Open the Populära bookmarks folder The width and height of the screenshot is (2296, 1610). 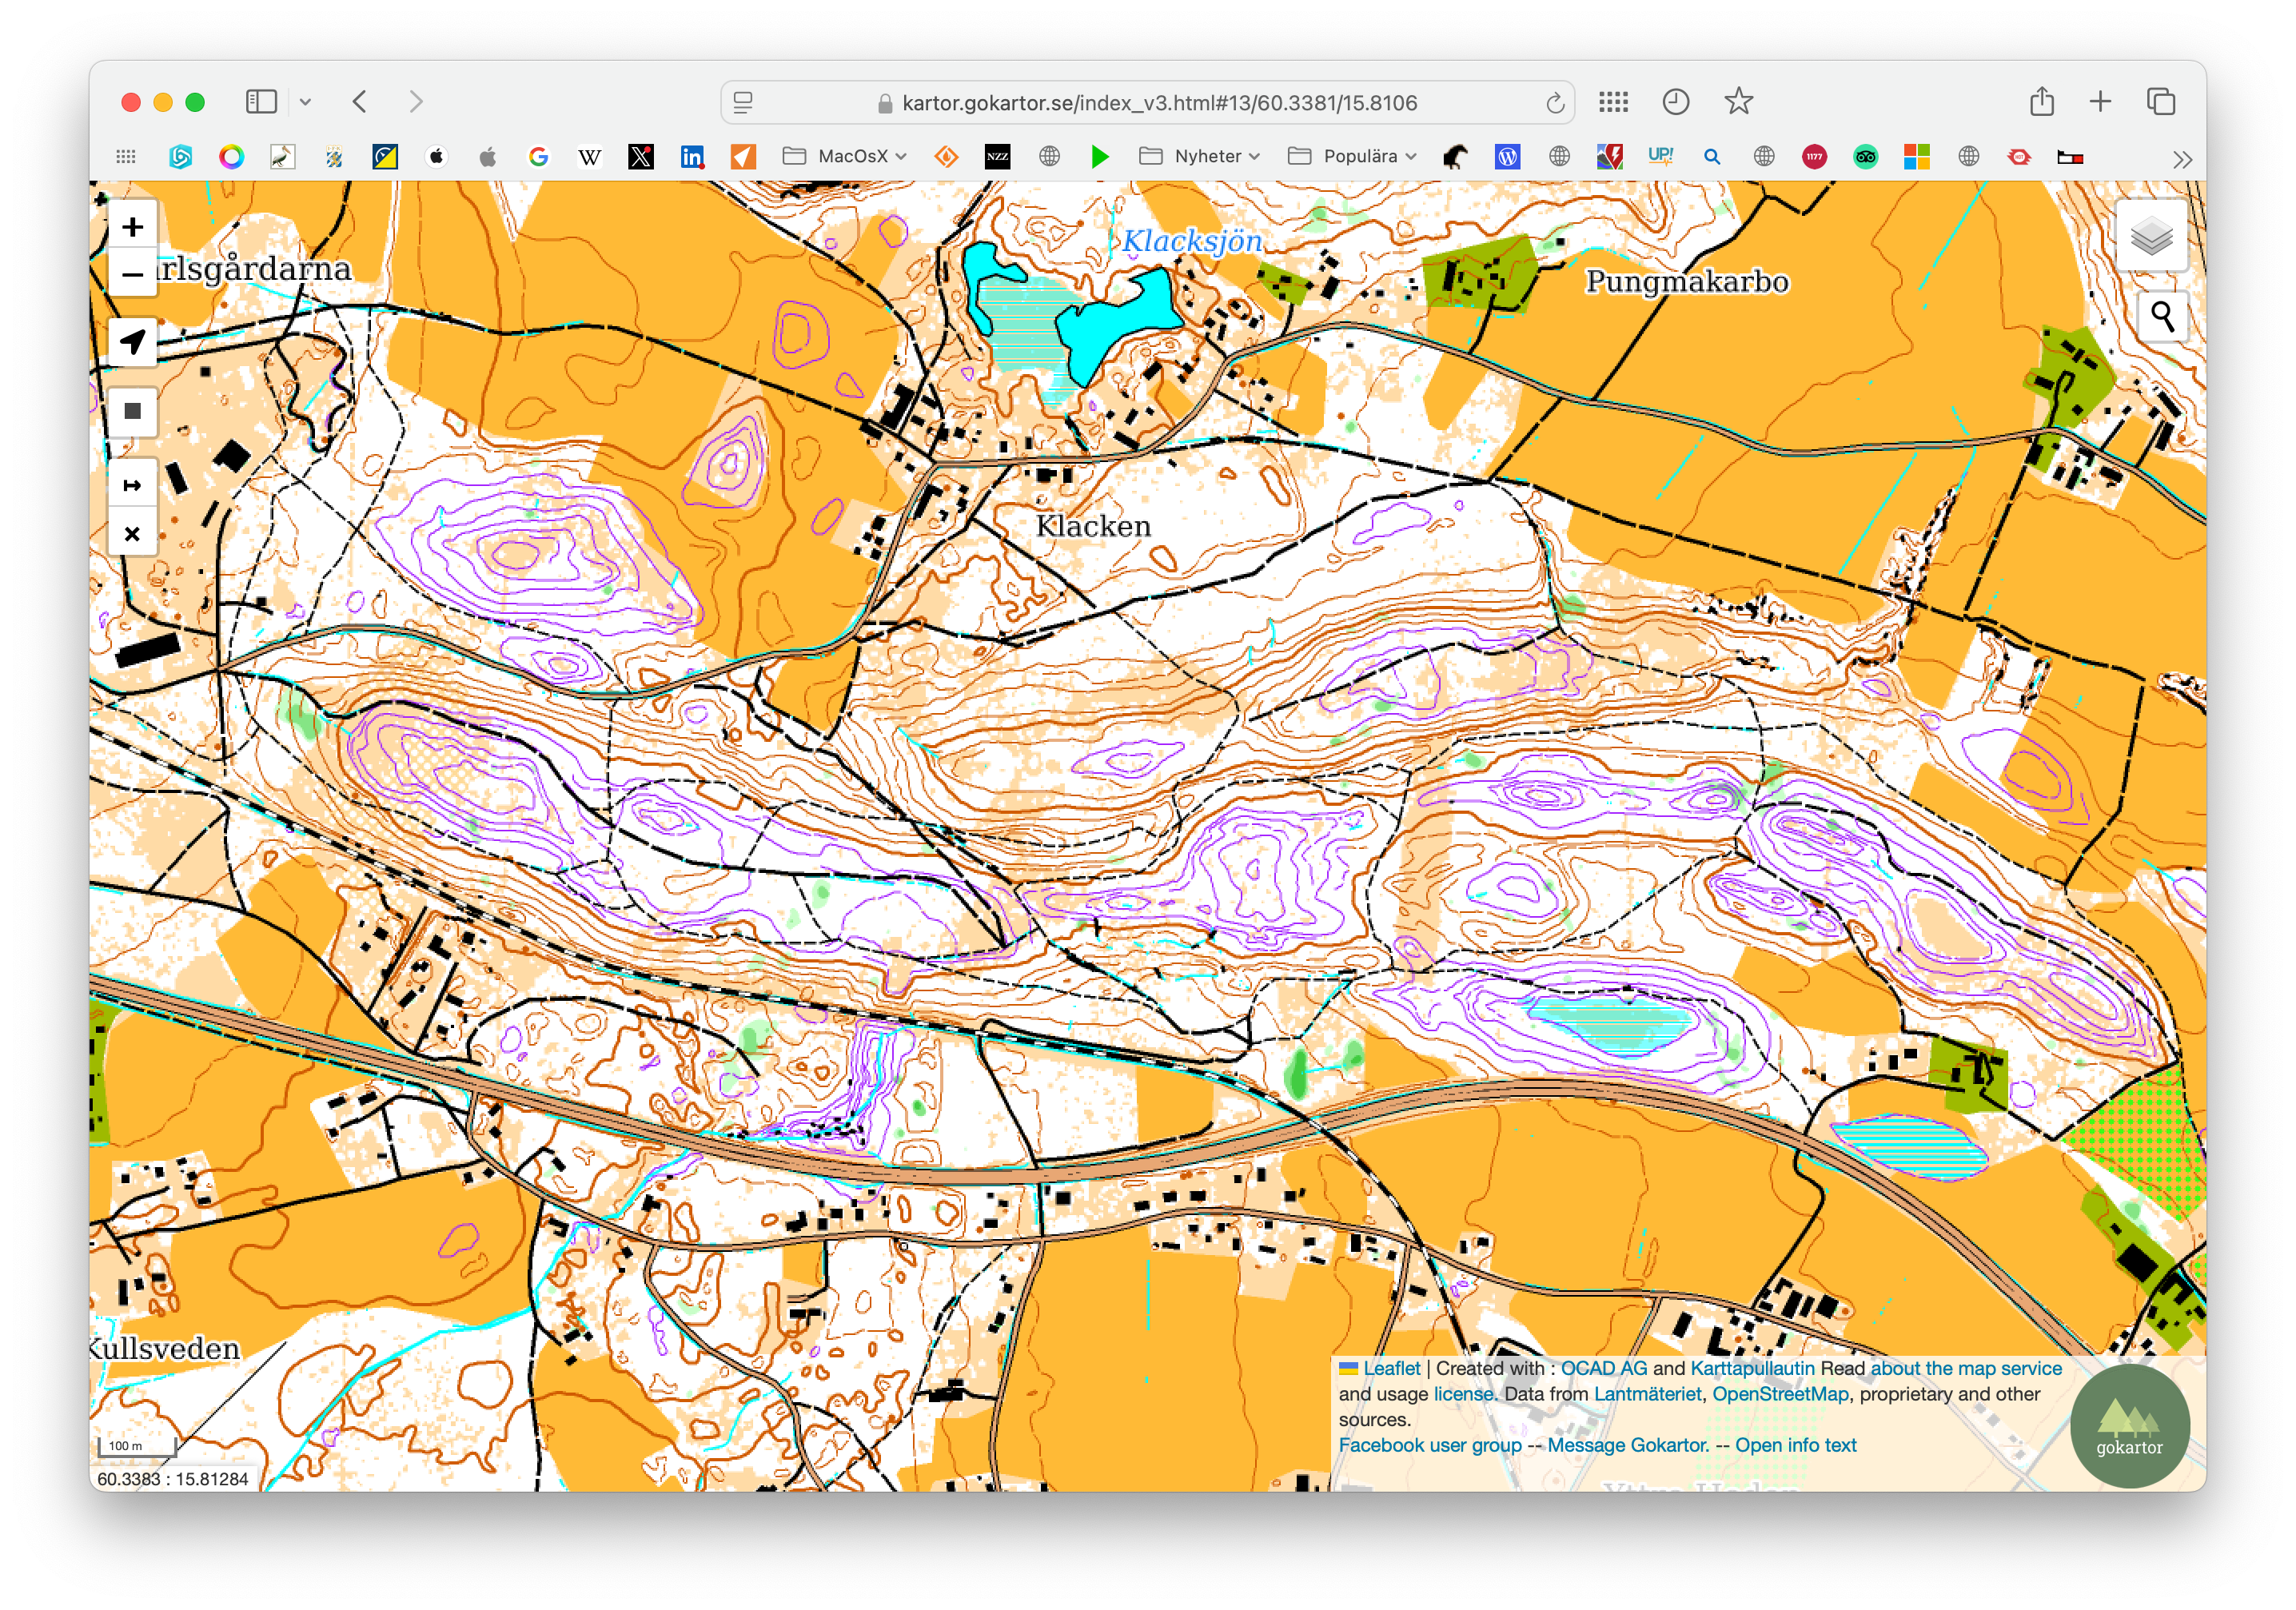[1352, 156]
